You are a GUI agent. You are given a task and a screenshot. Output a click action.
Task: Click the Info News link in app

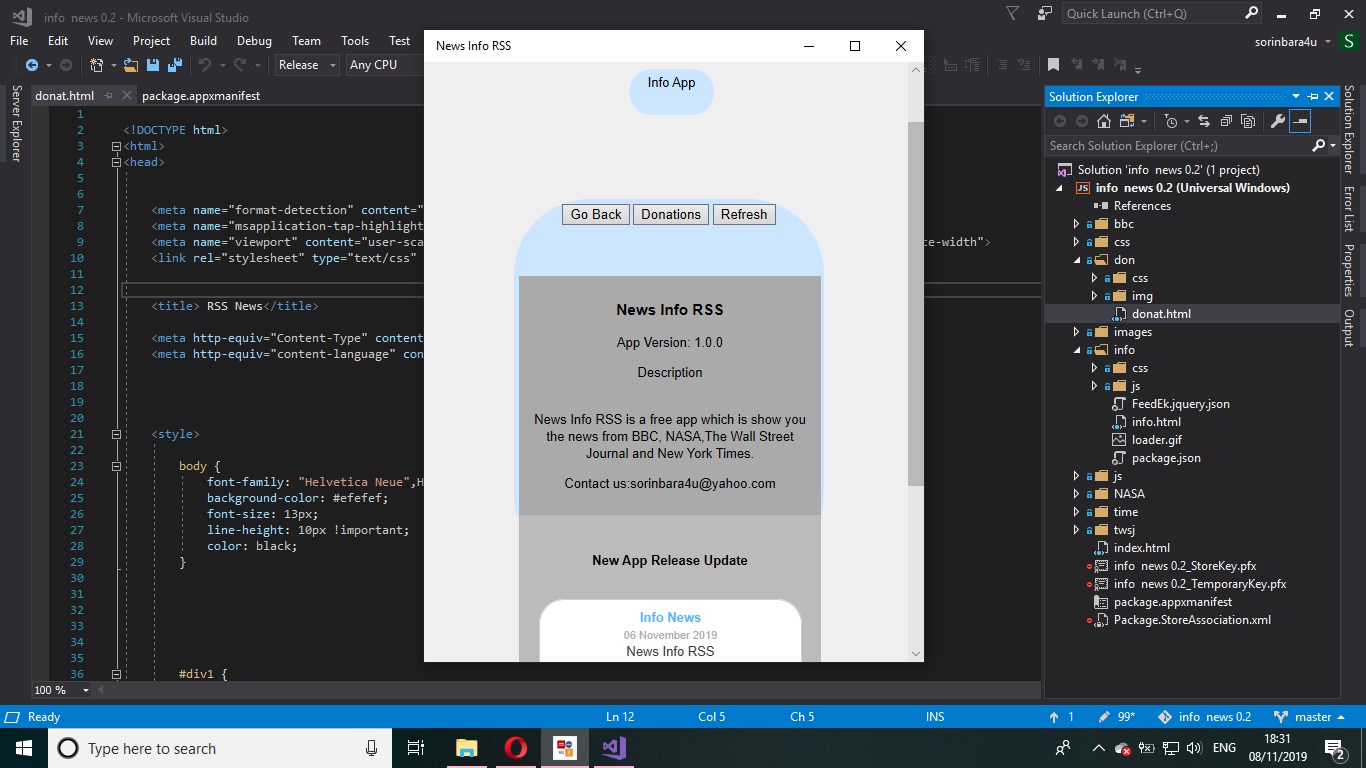(670, 617)
